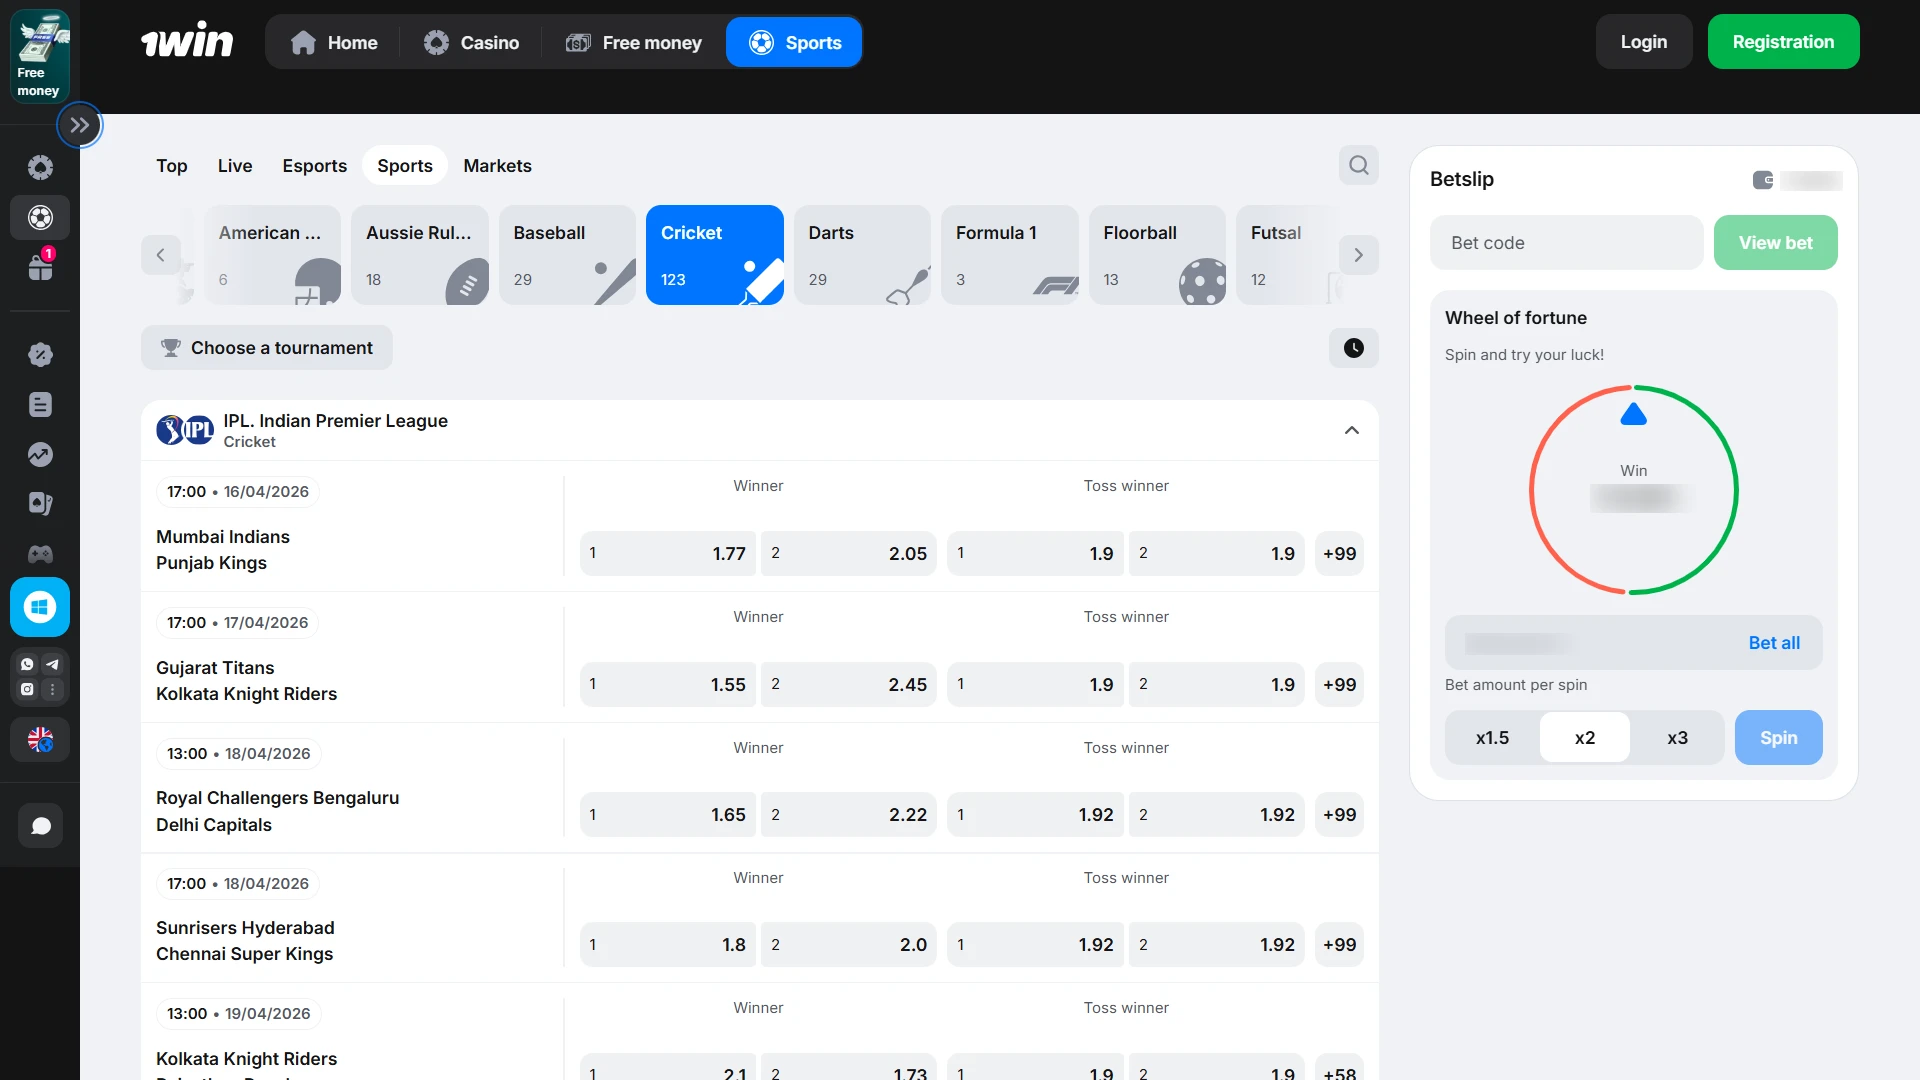Collapse the IPL Indian Premier League section

[x=1351, y=431]
